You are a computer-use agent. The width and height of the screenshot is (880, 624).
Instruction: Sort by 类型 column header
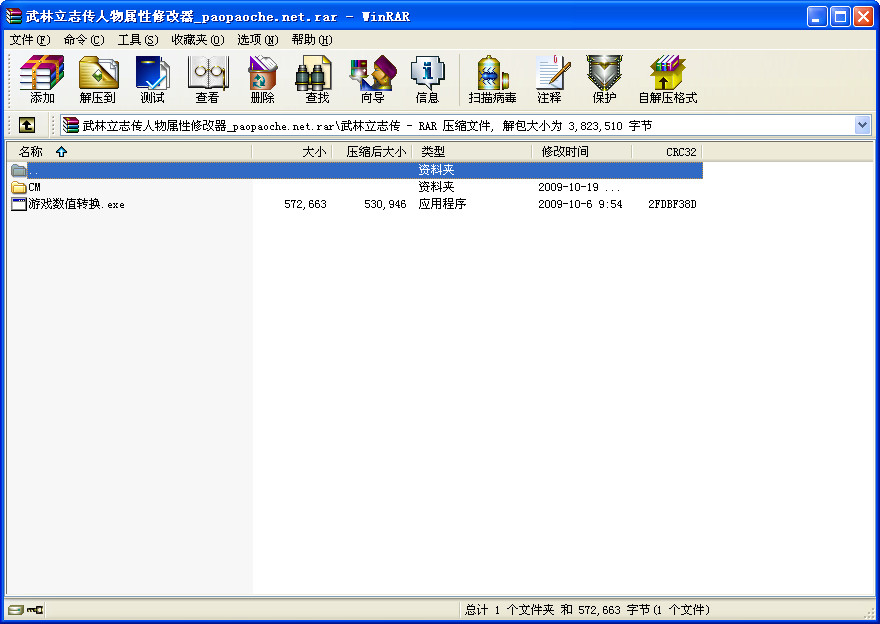471,152
